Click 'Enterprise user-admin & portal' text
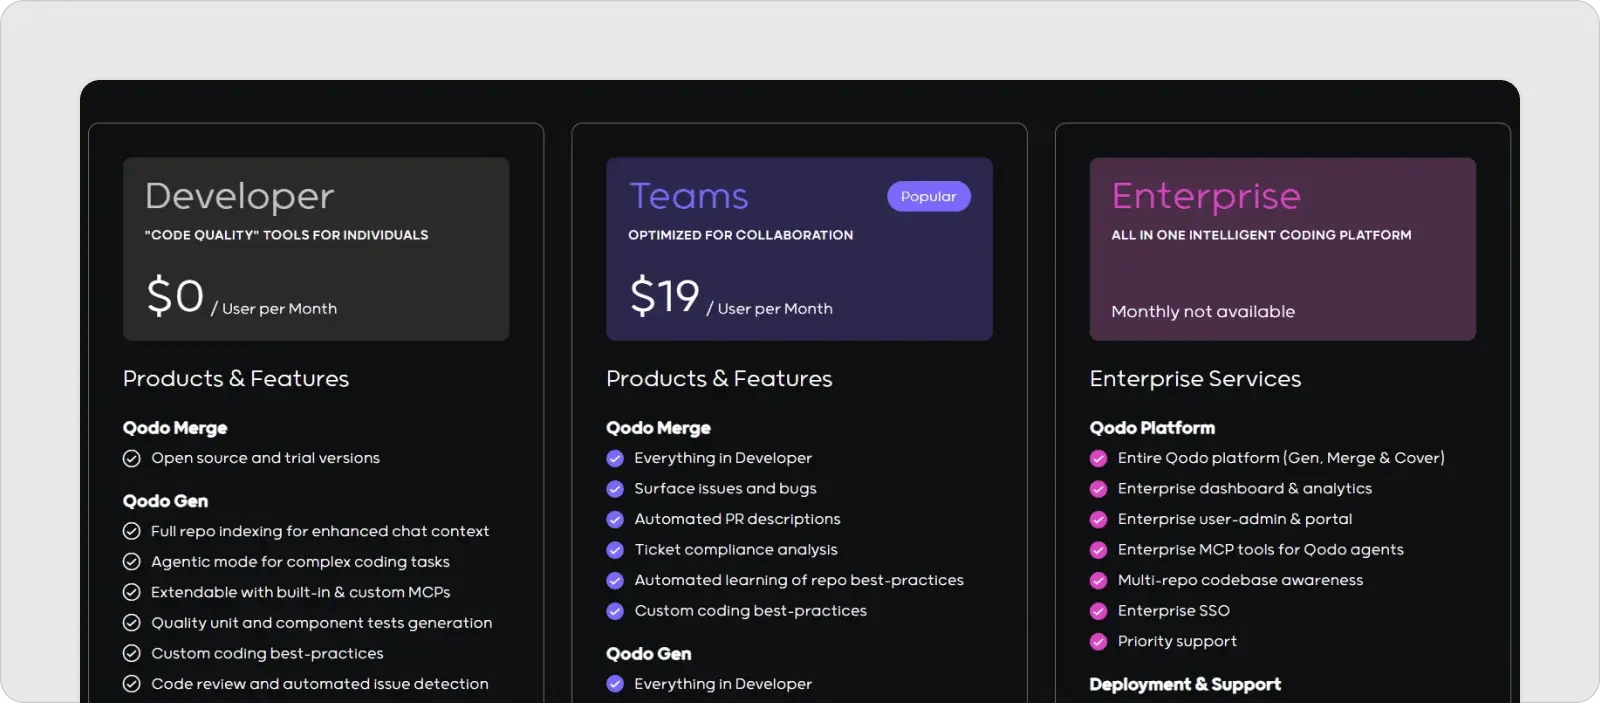Image resolution: width=1600 pixels, height=703 pixels. pyautogui.click(x=1235, y=519)
